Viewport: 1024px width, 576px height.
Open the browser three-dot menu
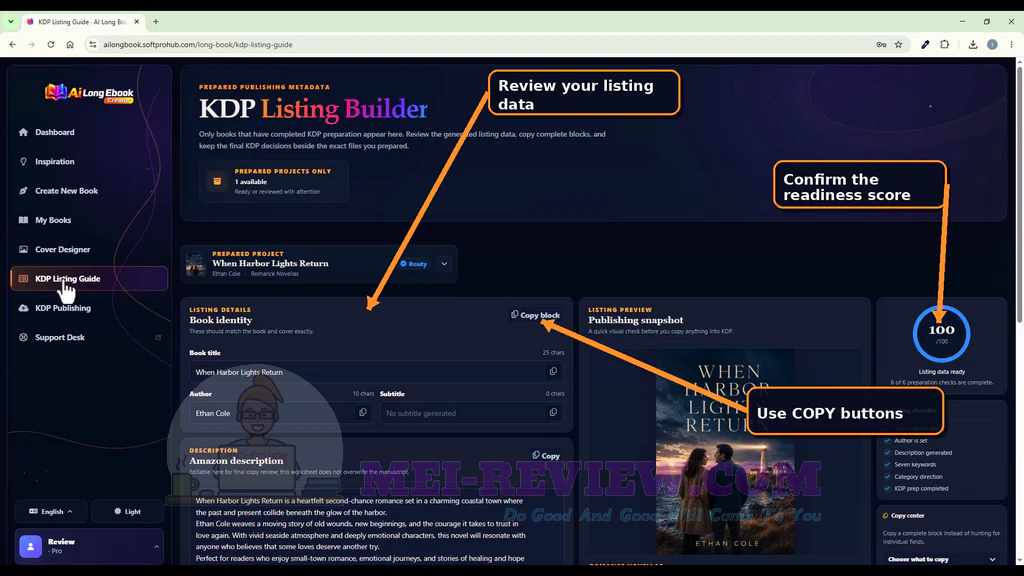click(1011, 44)
